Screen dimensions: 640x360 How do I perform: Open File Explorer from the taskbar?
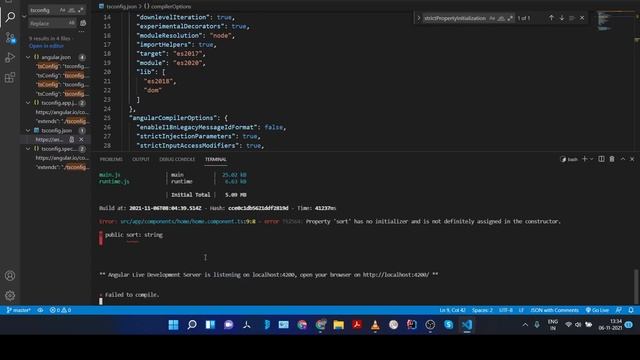(x=339, y=325)
